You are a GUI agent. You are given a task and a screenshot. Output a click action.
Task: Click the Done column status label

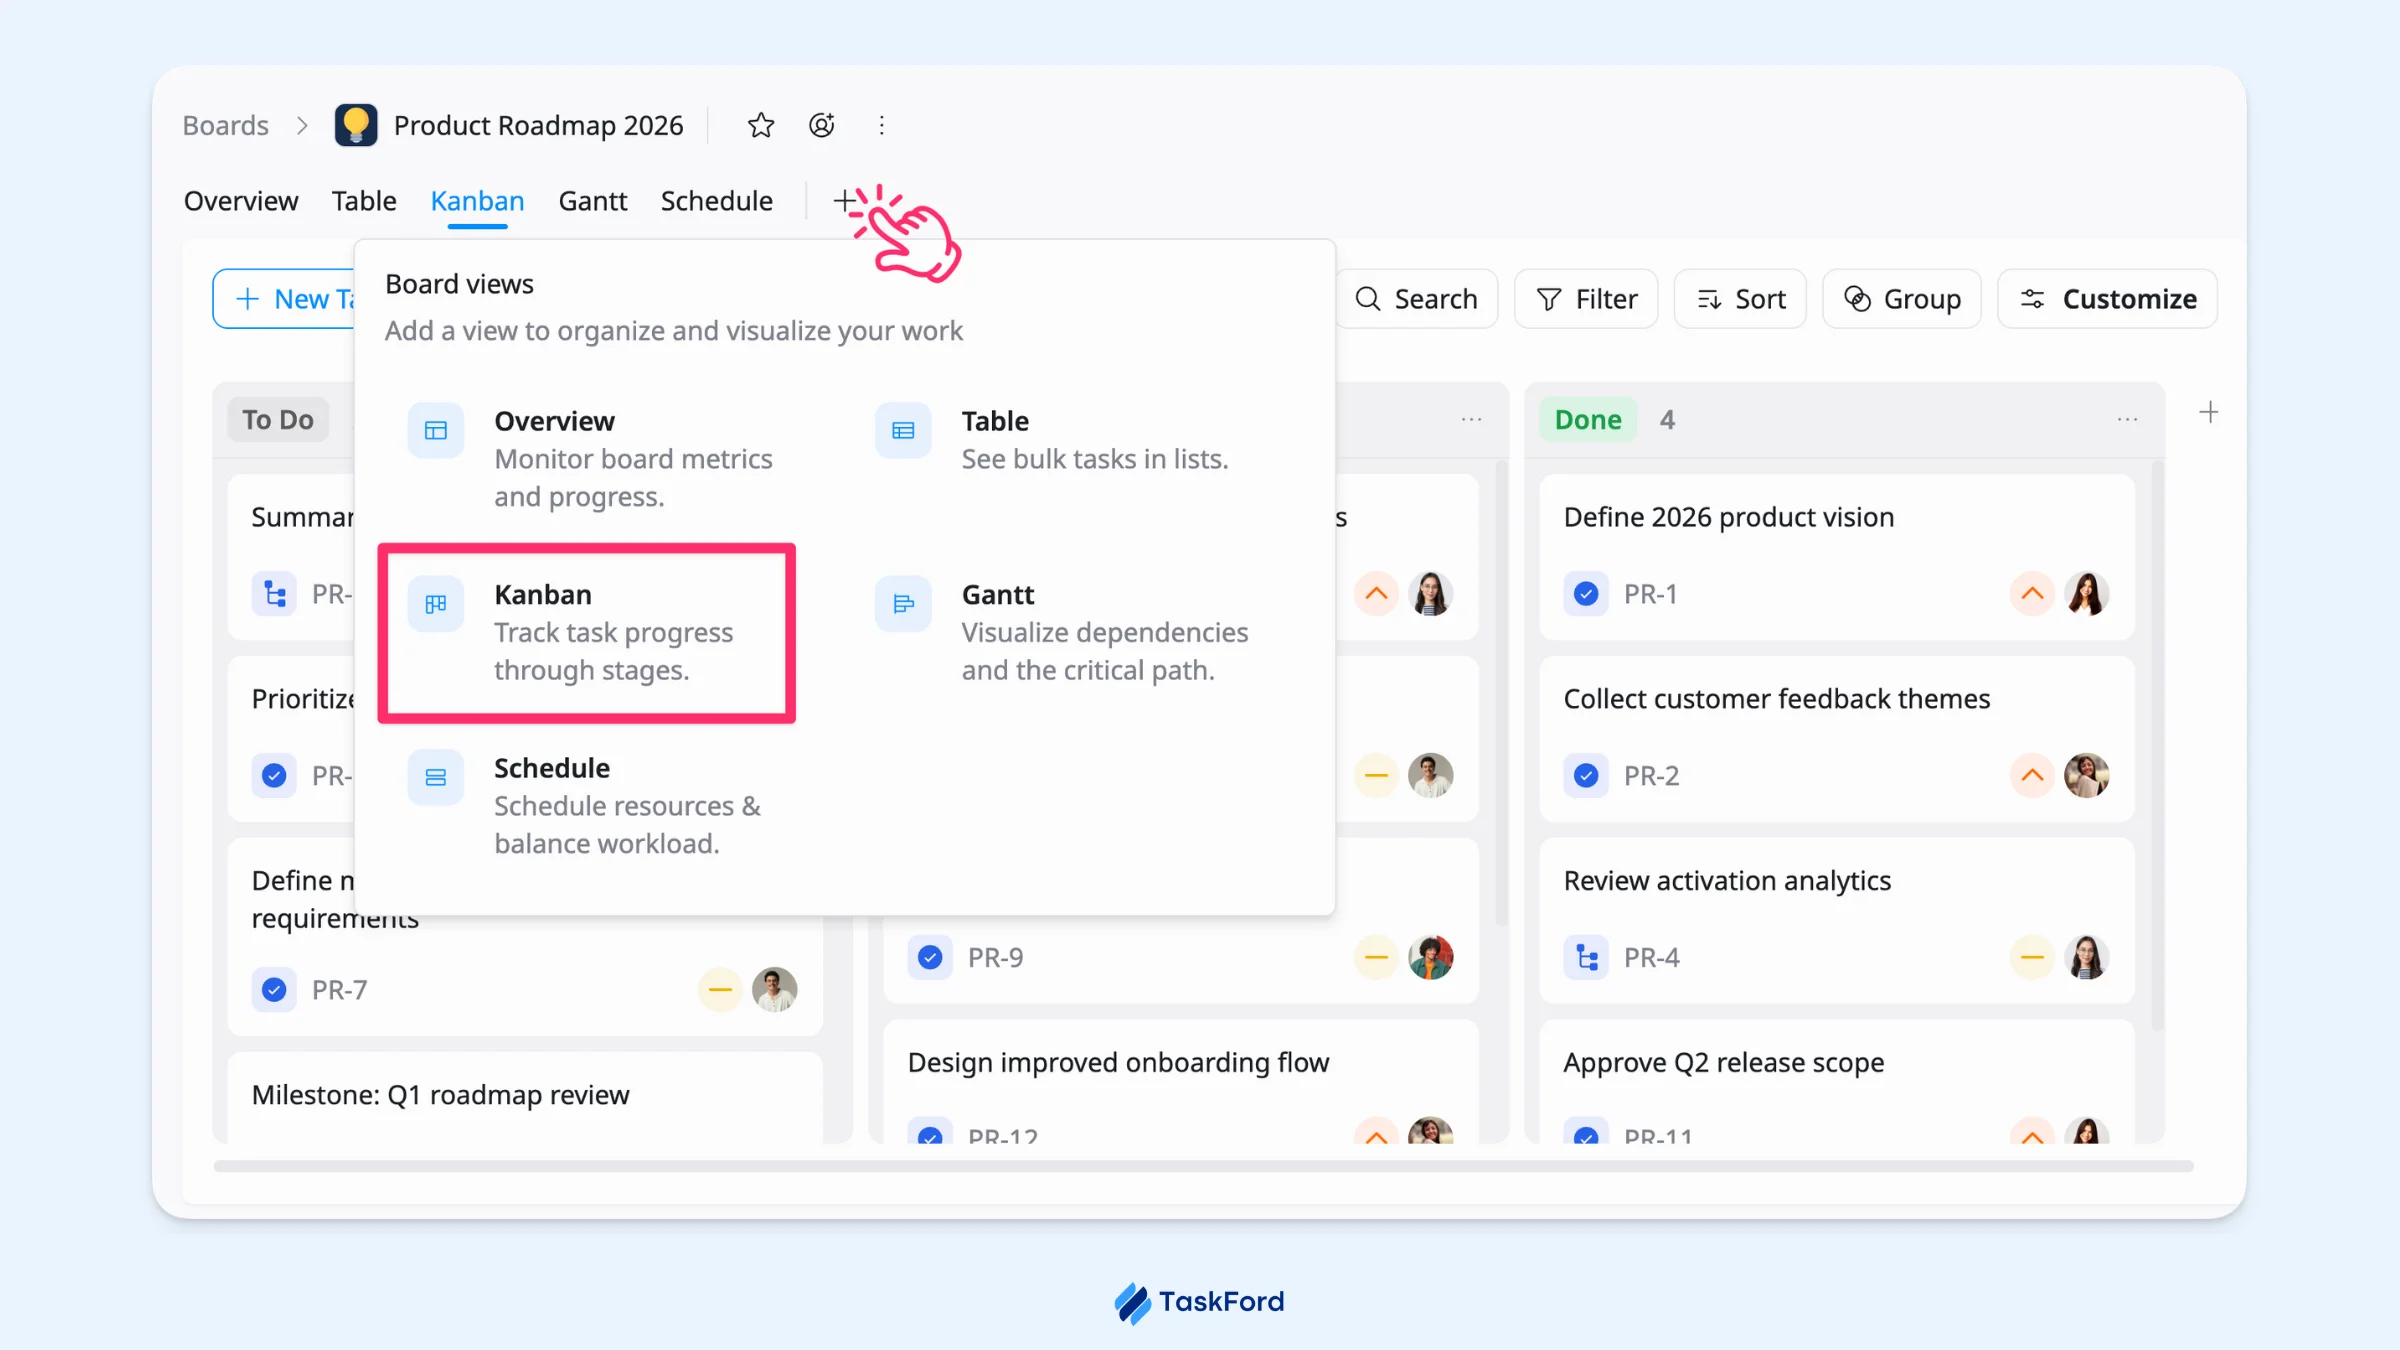1588,420
